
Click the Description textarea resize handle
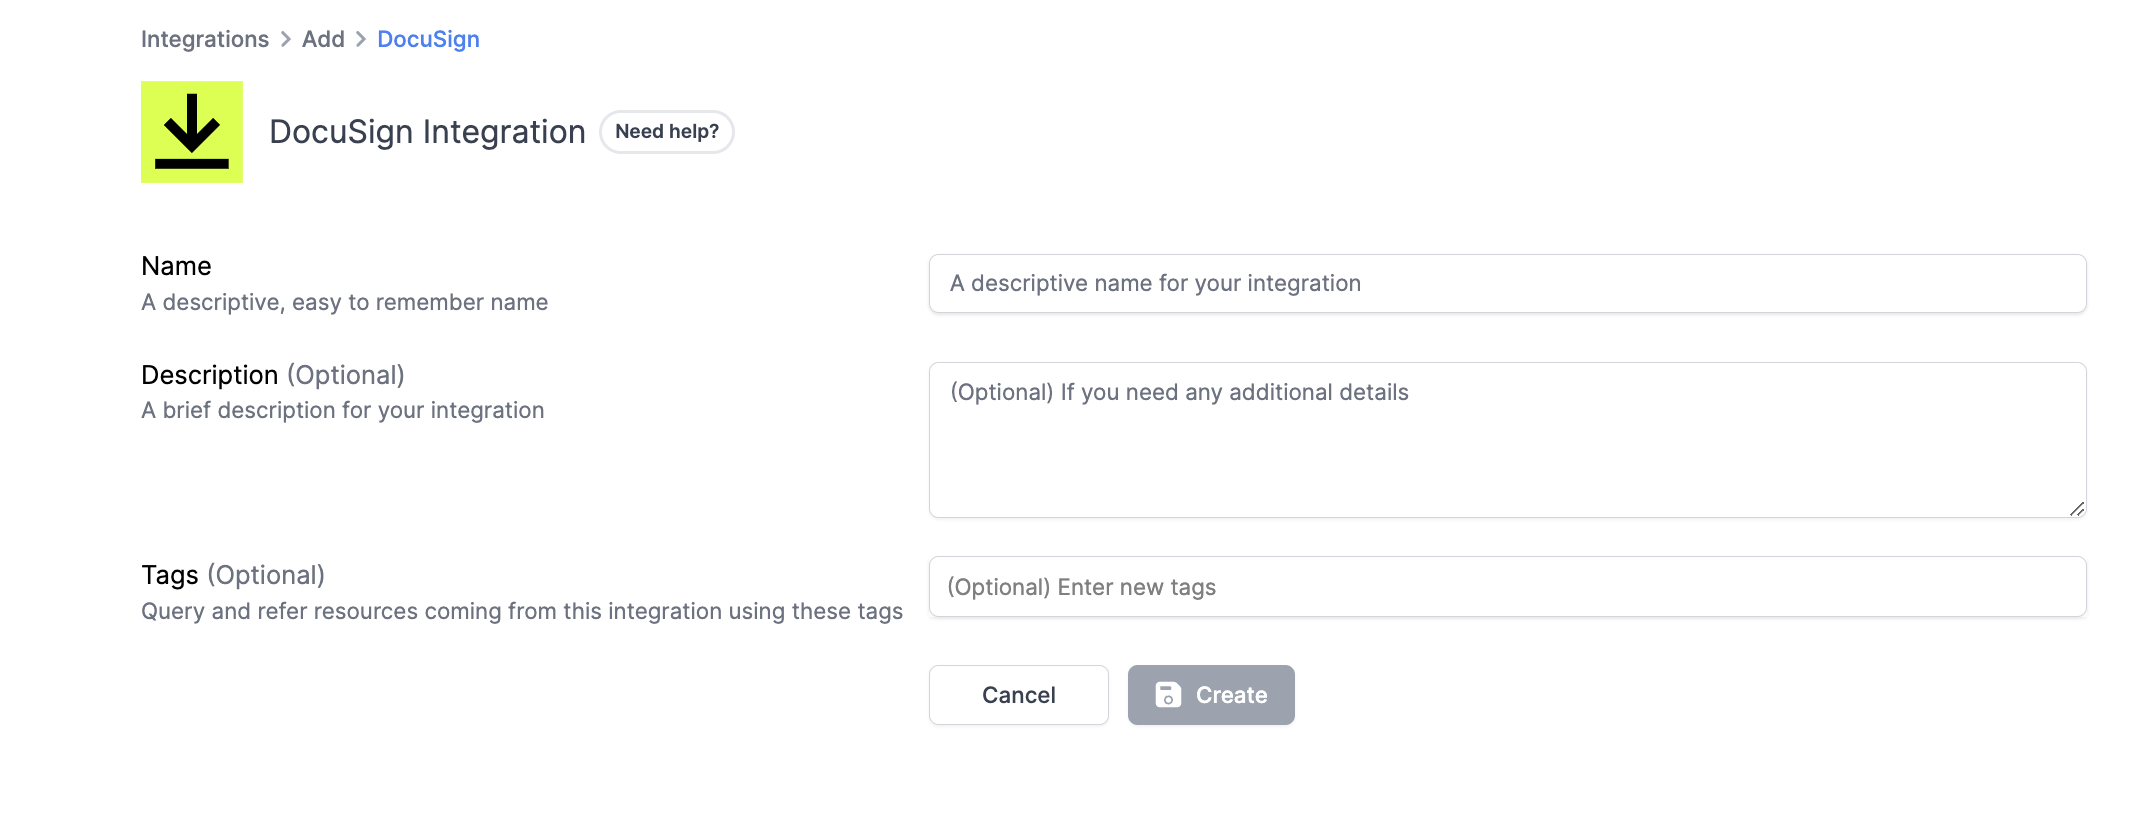[2076, 509]
